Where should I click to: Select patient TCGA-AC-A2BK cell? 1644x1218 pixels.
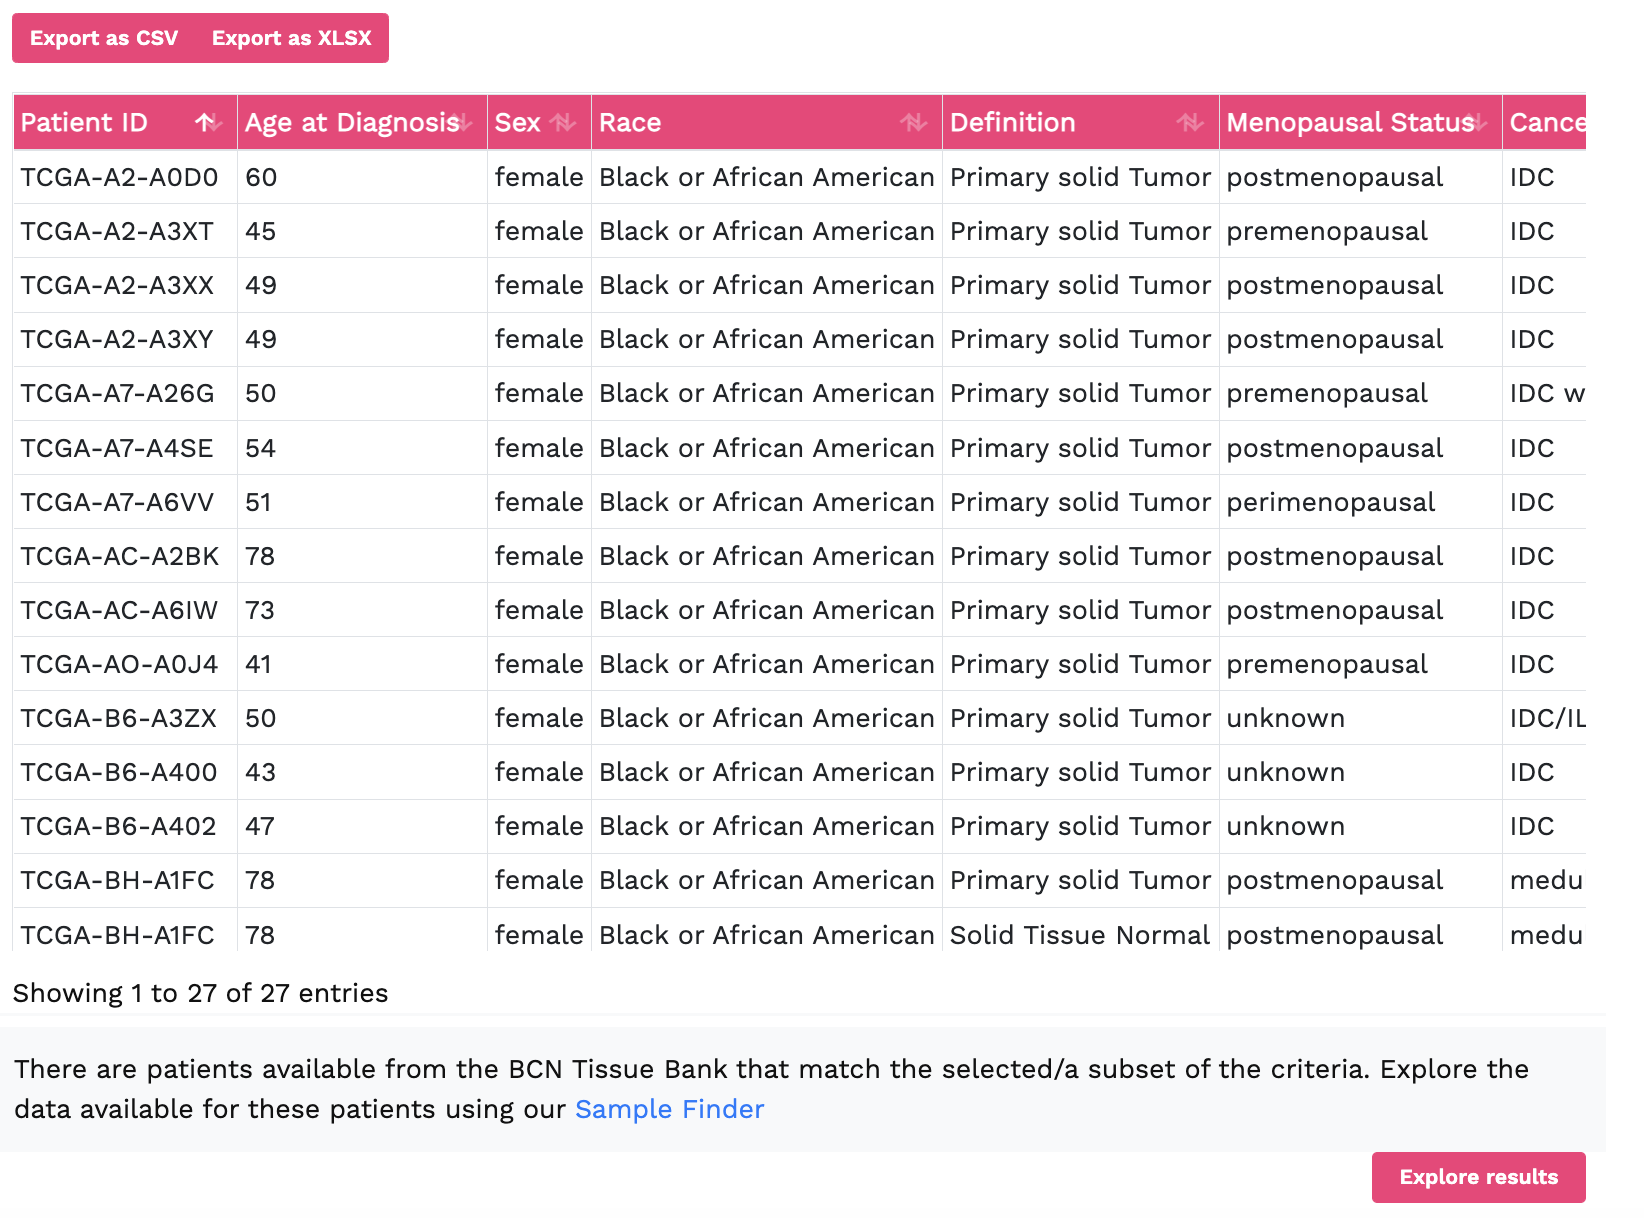click(x=125, y=556)
